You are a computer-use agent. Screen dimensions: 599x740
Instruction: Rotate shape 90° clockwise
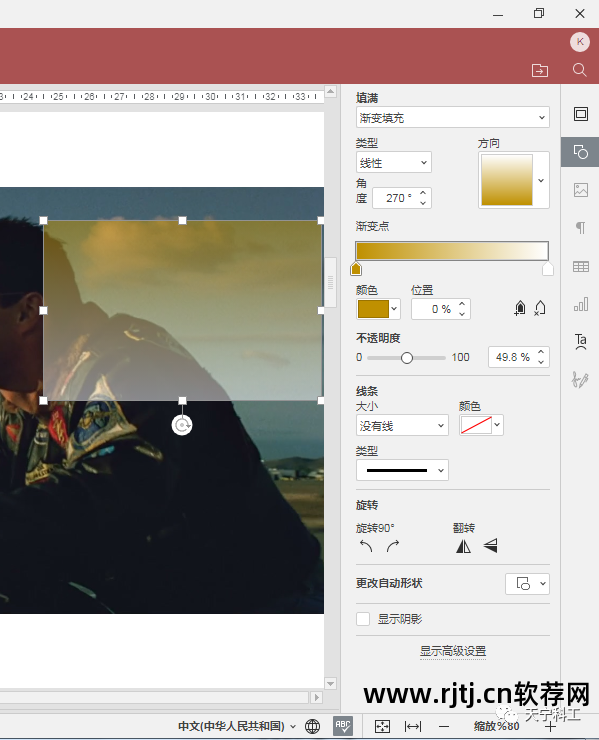[x=393, y=546]
